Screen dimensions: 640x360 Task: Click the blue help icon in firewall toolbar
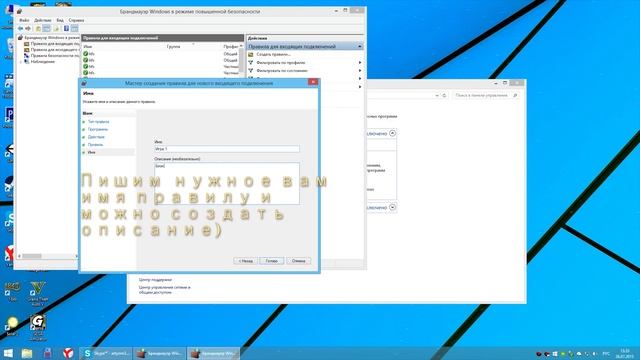[66, 29]
